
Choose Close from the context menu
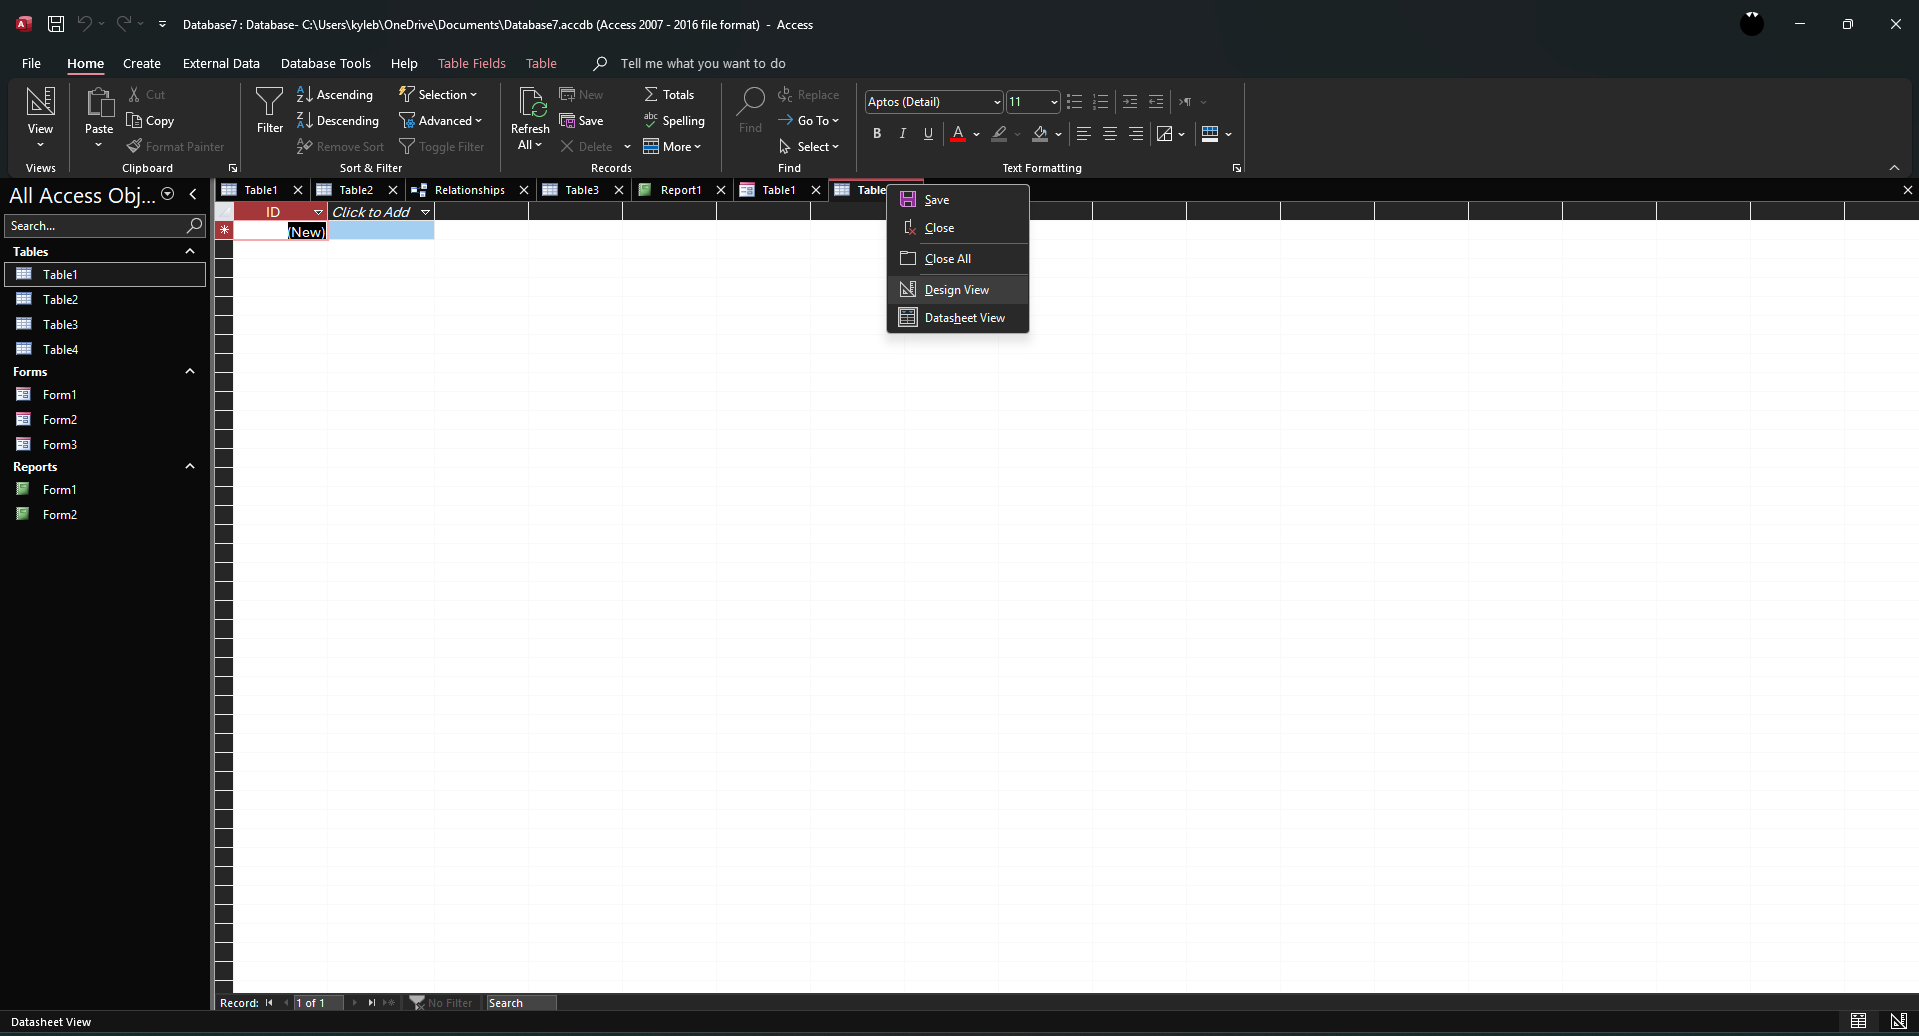coord(958,228)
